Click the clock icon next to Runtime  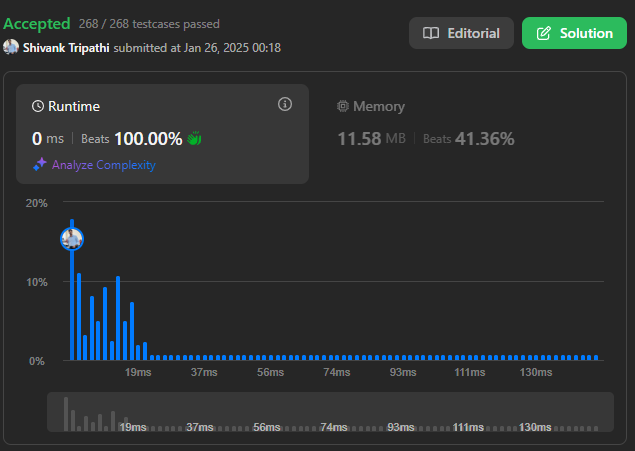pyautogui.click(x=38, y=106)
